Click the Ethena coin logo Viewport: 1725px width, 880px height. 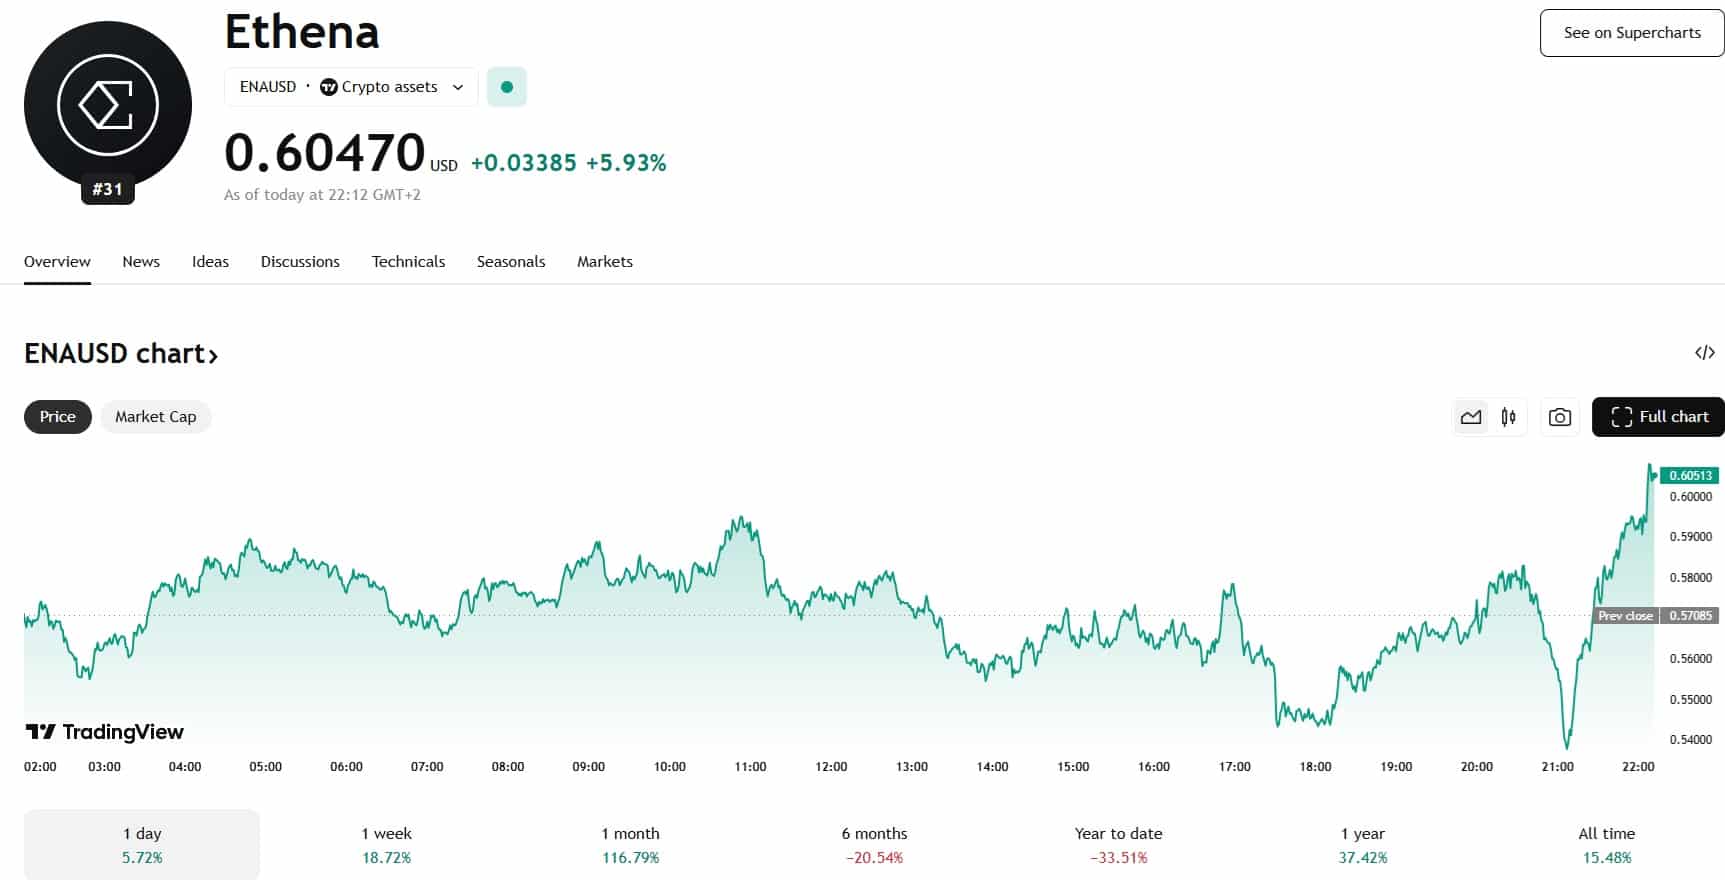[107, 104]
